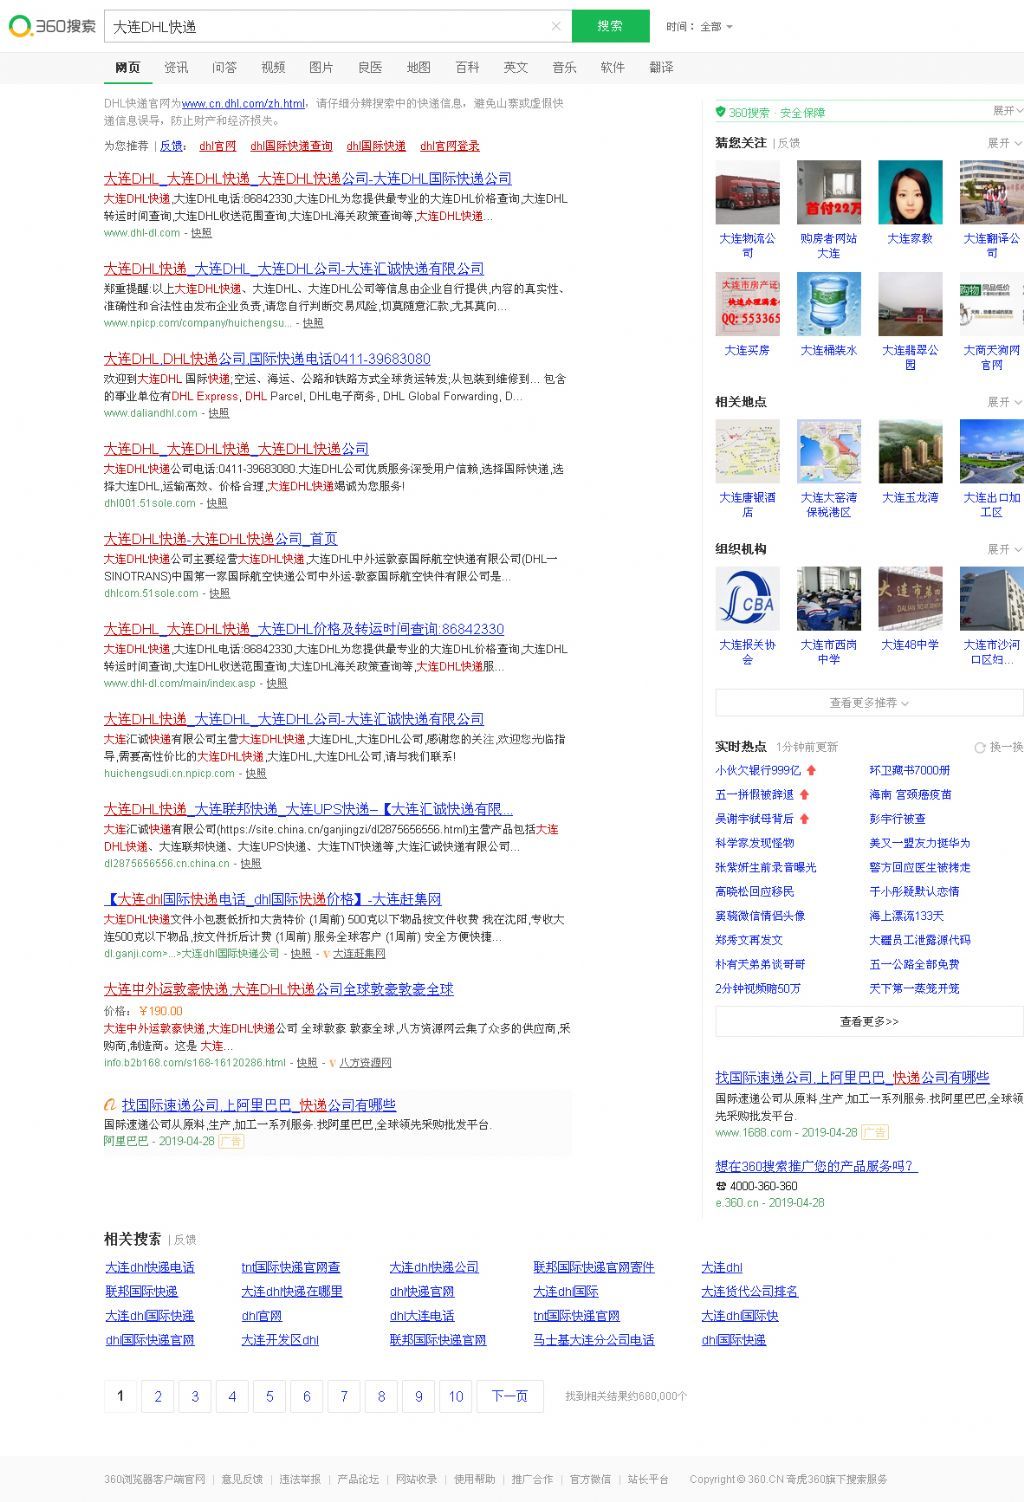Click the 换一换 refresh icon
Screen dimensions: 1024x1502
click(x=980, y=747)
